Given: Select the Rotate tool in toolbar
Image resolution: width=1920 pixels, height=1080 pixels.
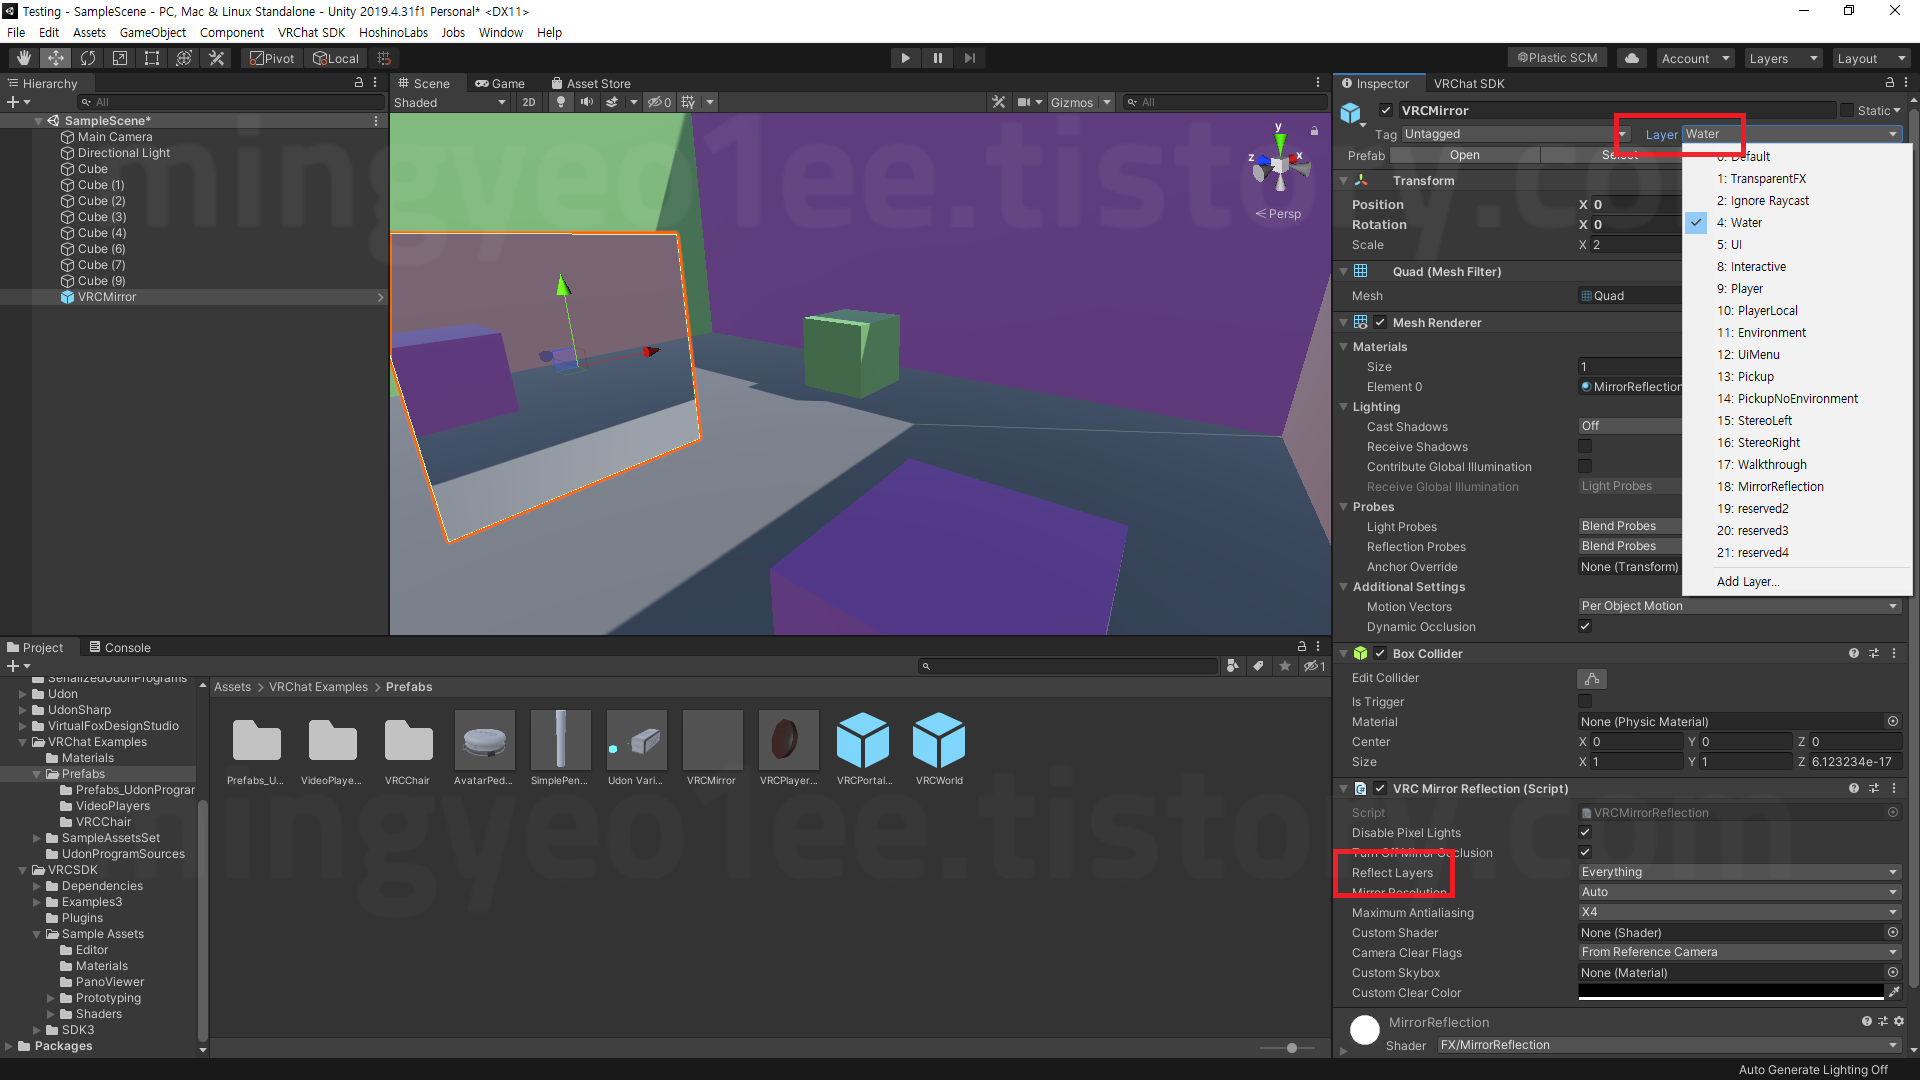Looking at the screenshot, I should (88, 58).
